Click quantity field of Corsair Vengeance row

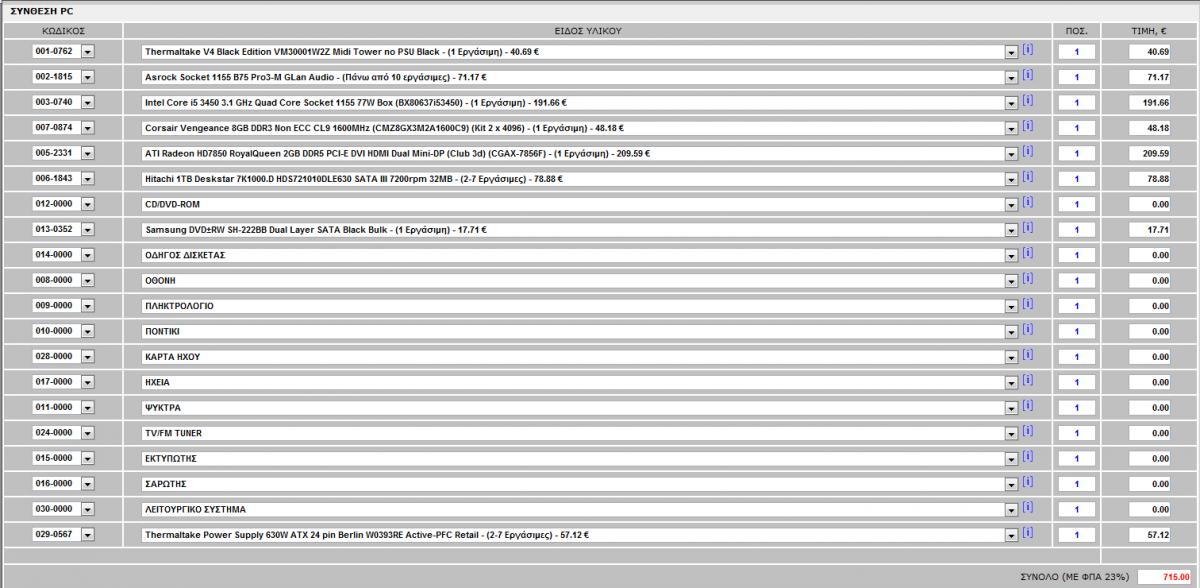click(x=1076, y=128)
